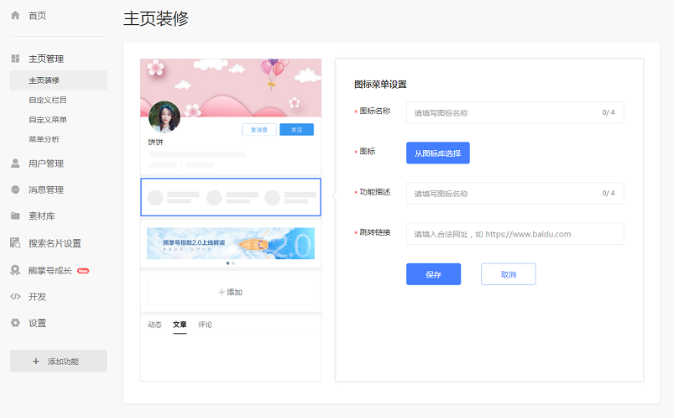Click the first carousel dot under banner
Screen dimensions: 675x418
coord(228,263)
